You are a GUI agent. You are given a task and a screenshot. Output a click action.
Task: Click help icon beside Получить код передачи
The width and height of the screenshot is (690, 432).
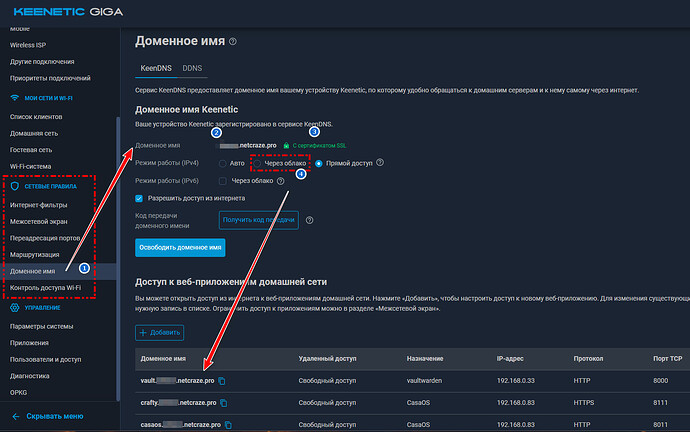pyautogui.click(x=307, y=219)
